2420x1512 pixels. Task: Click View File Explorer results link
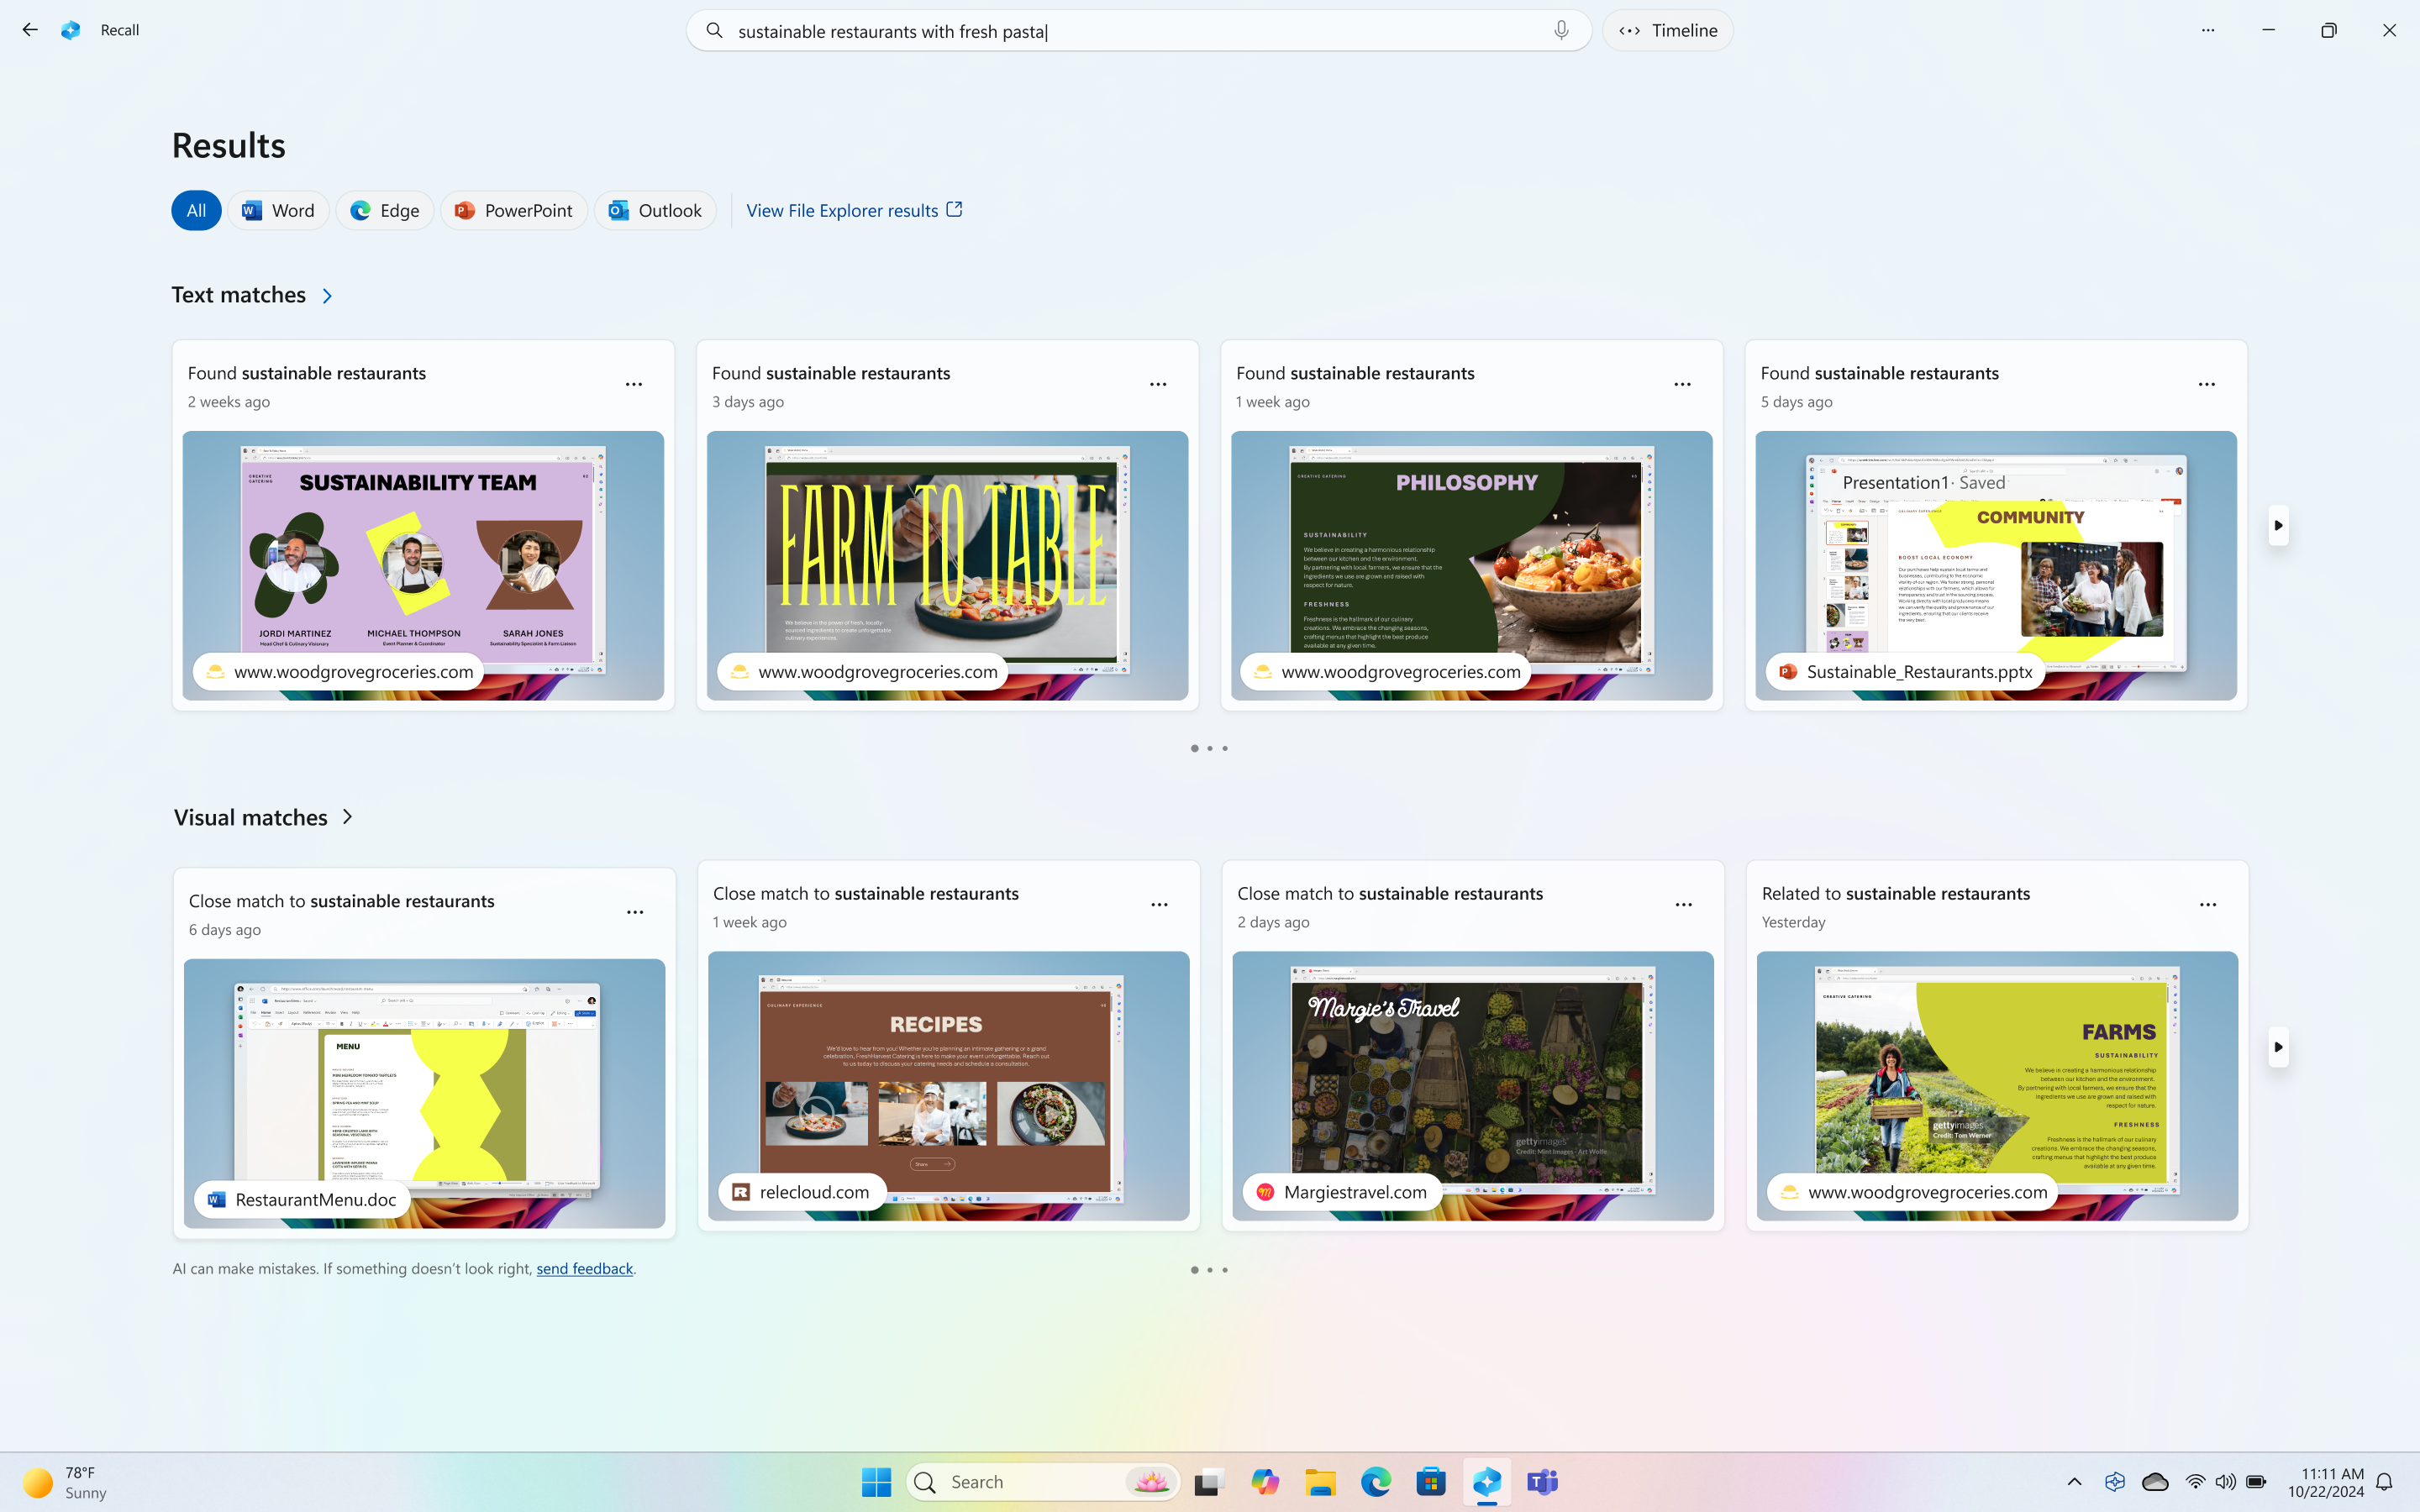click(x=855, y=209)
